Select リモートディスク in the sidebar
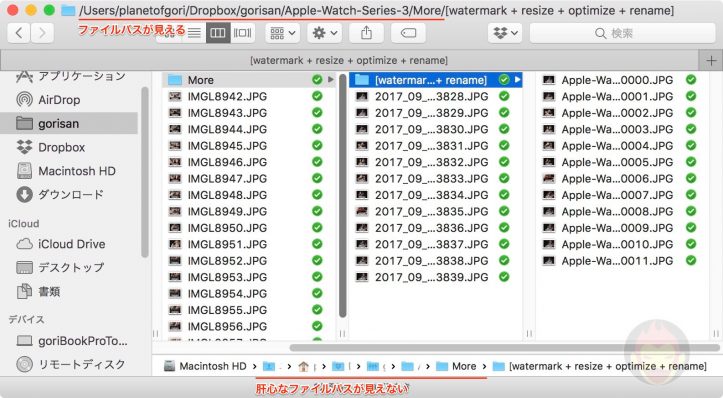This screenshot has height=398, width=723. 69,364
